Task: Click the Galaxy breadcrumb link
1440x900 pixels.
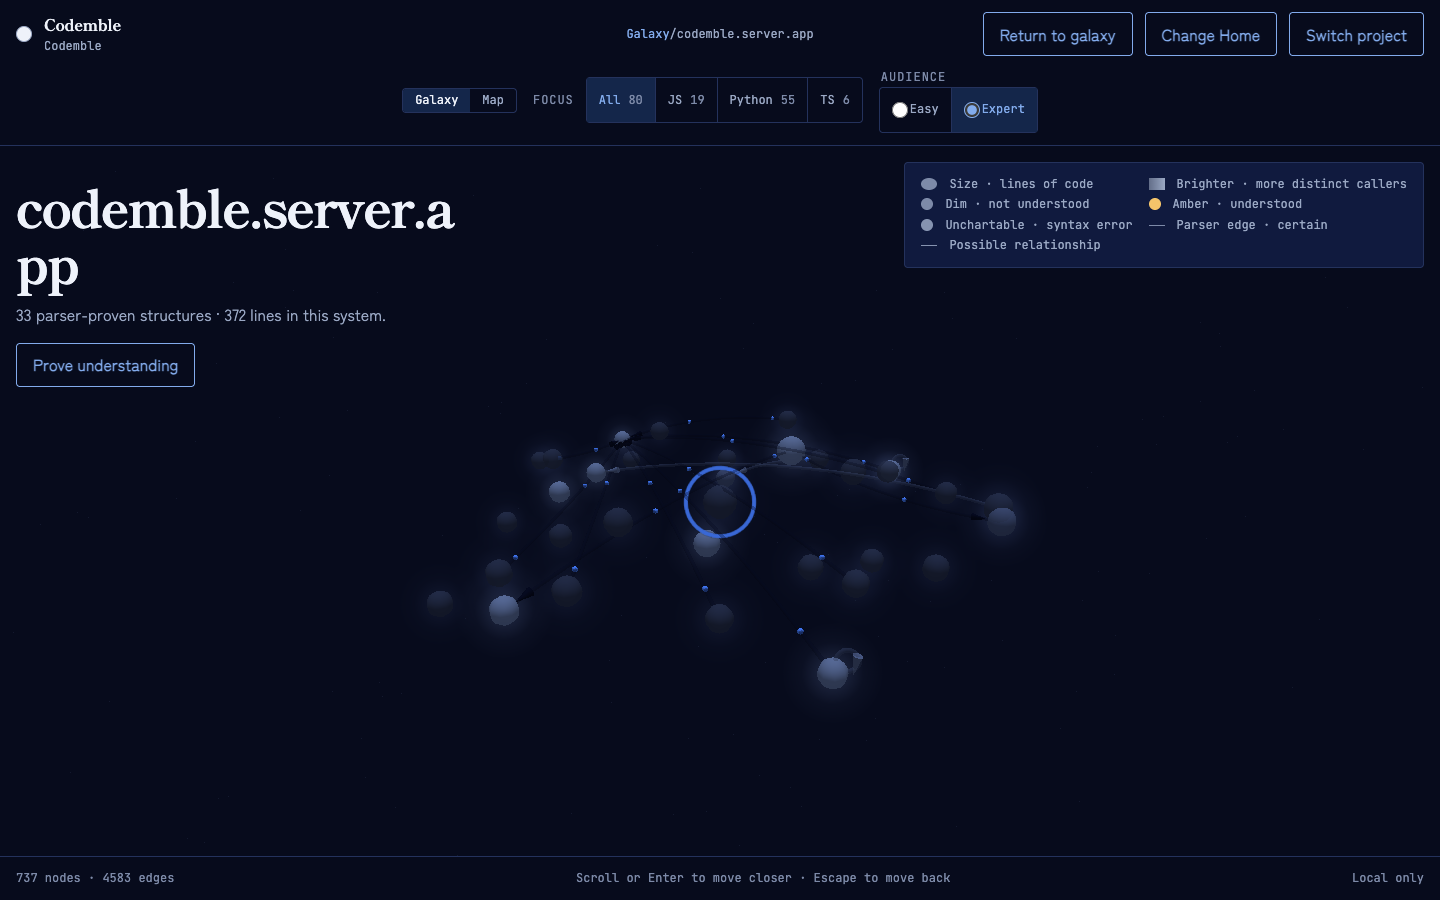Action: pos(648,34)
